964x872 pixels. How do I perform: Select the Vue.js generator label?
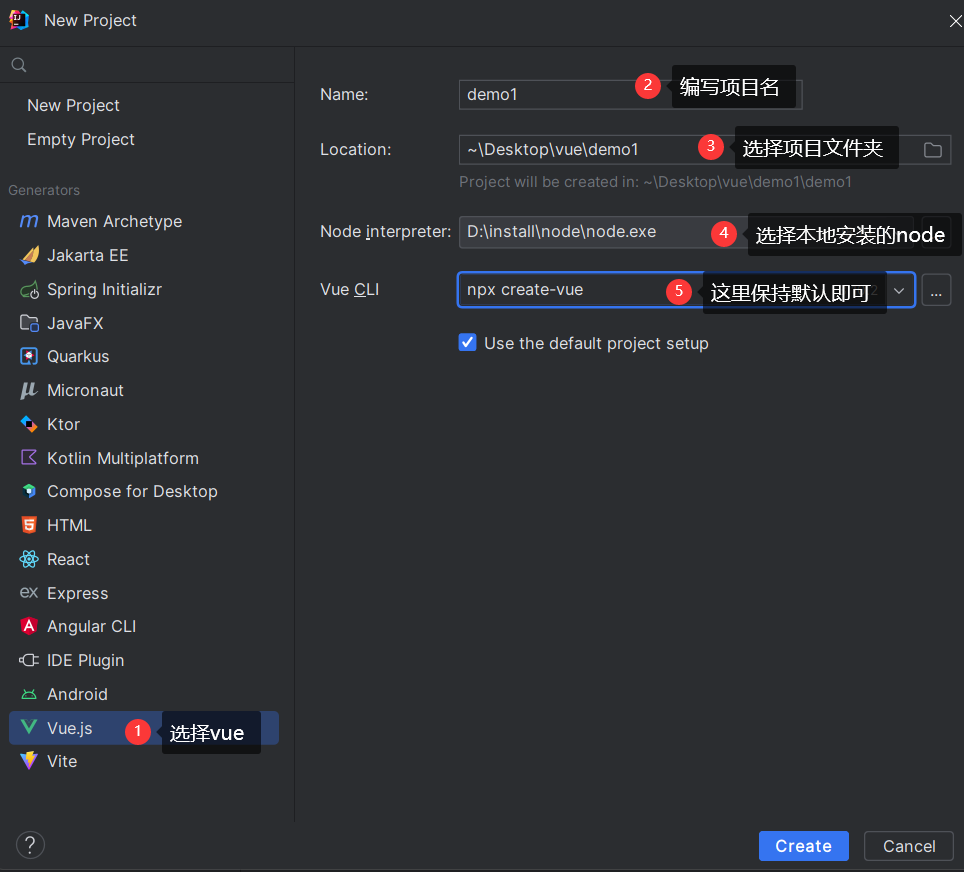(69, 728)
